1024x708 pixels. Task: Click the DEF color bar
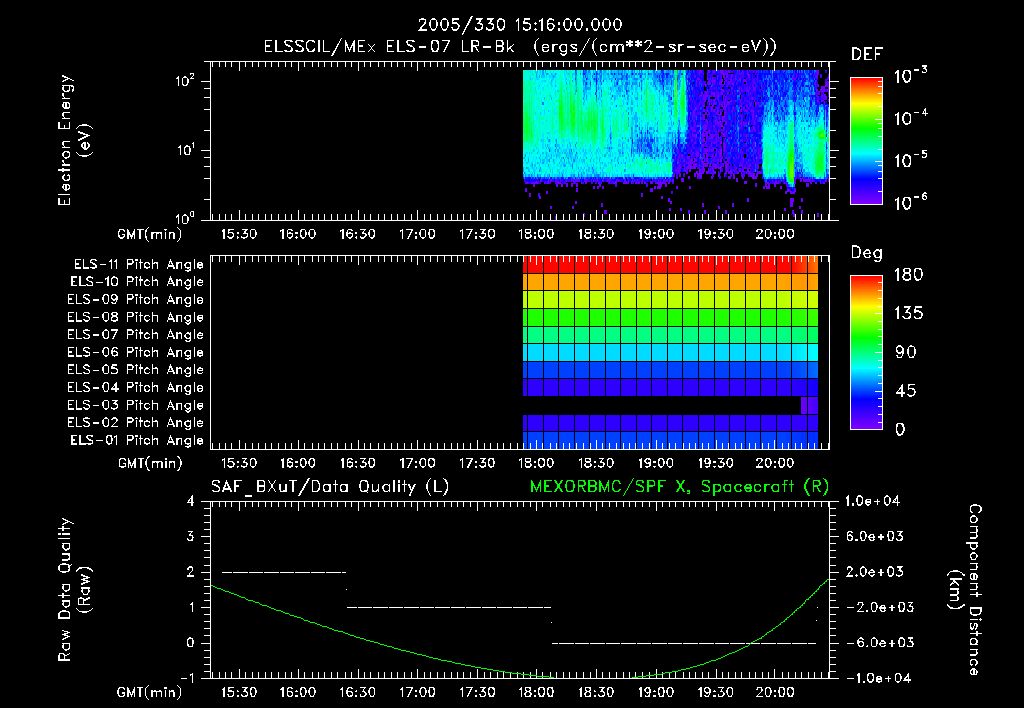pos(866,140)
